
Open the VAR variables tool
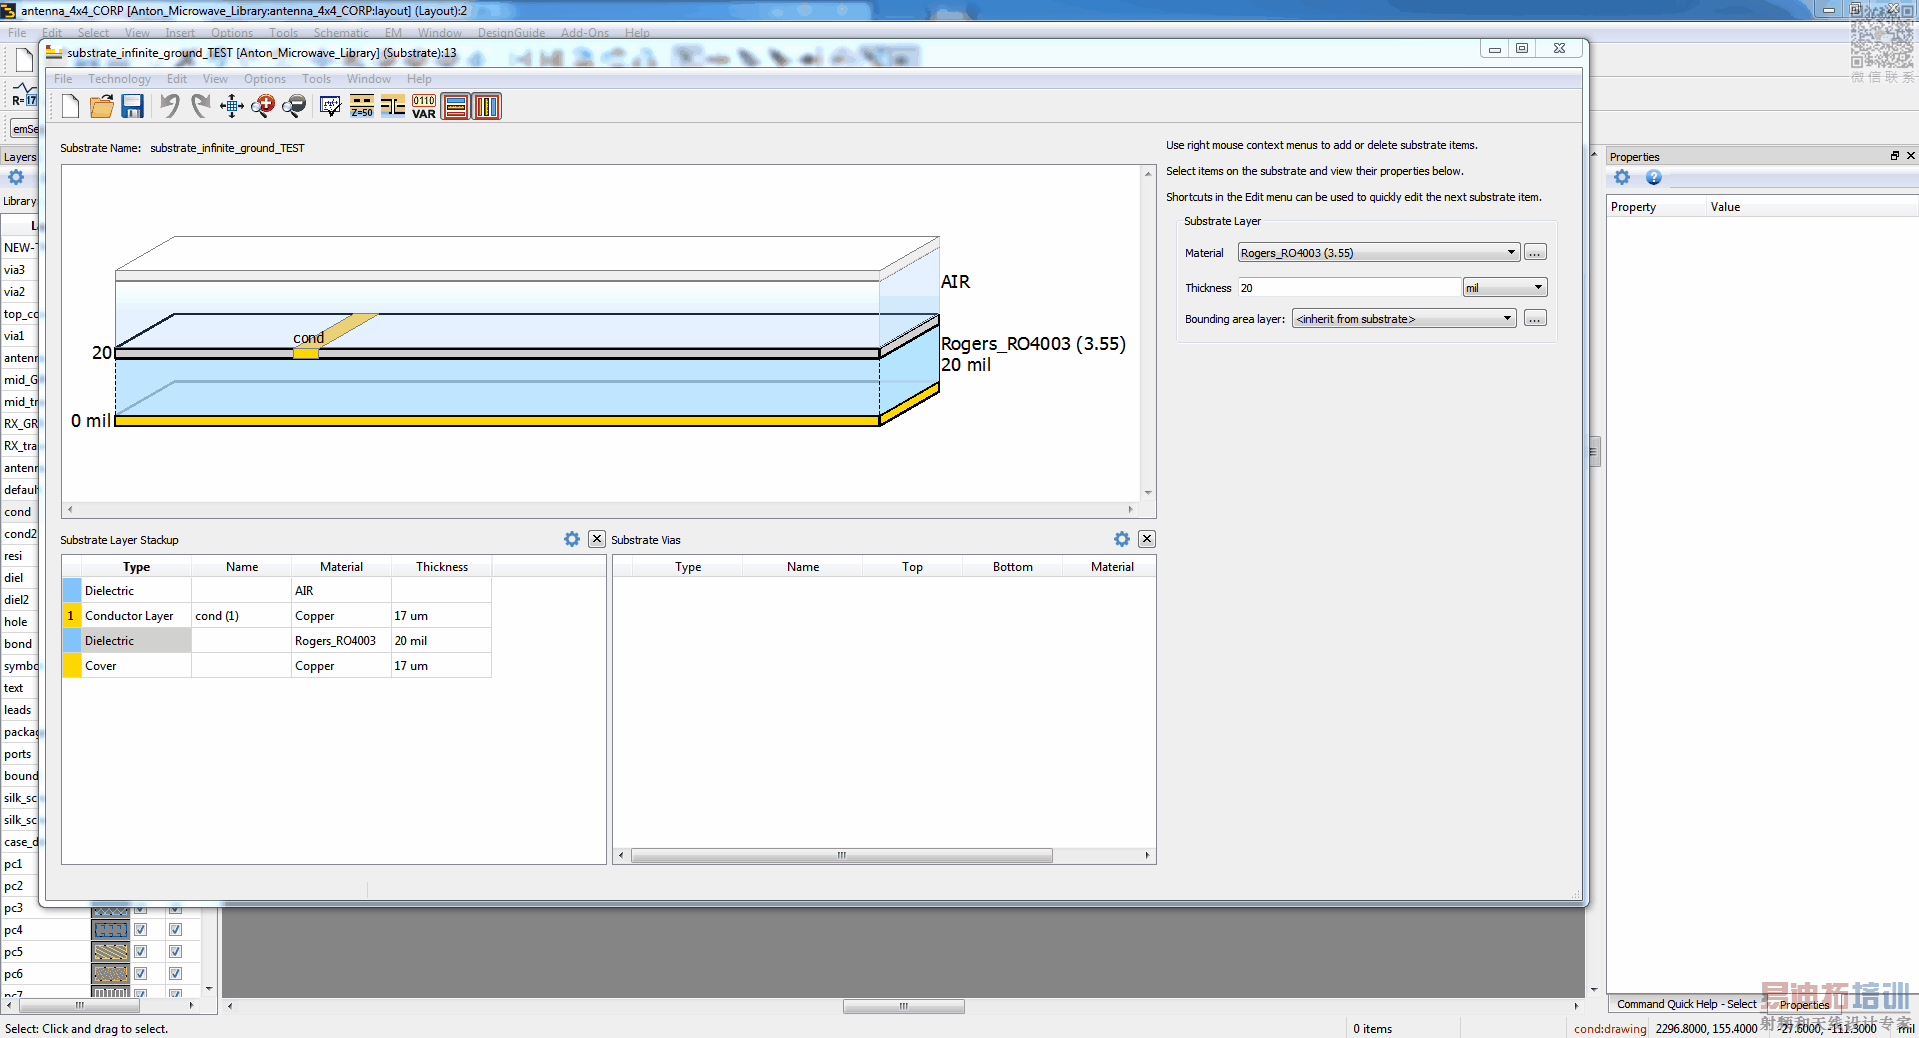point(424,106)
